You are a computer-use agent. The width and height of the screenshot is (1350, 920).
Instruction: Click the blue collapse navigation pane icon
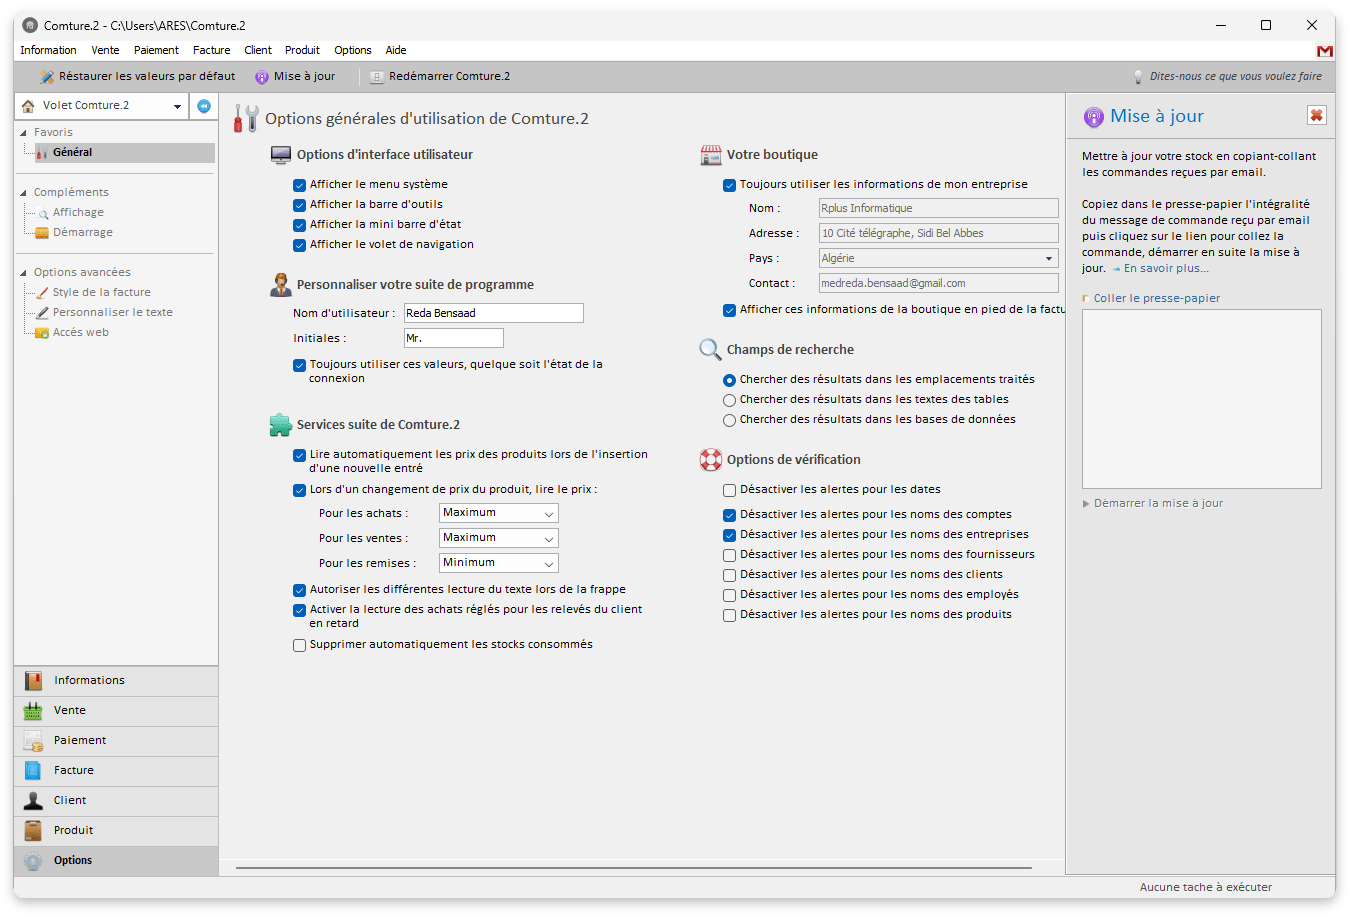(x=204, y=106)
